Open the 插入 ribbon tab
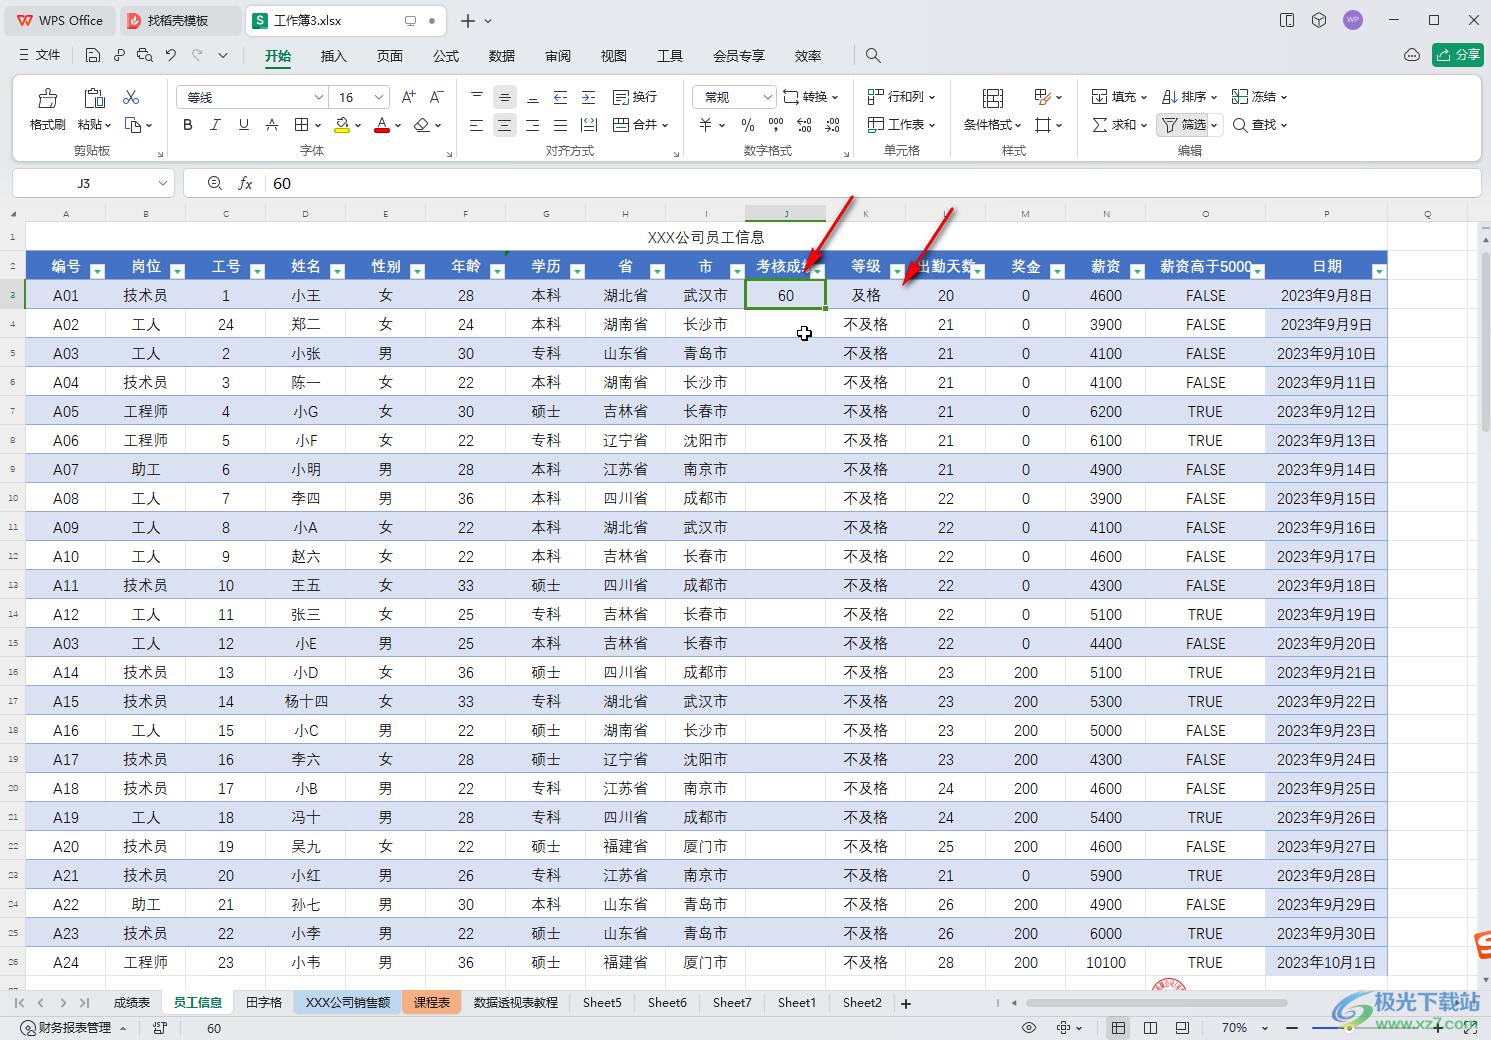Viewport: 1491px width, 1040px height. [x=333, y=56]
